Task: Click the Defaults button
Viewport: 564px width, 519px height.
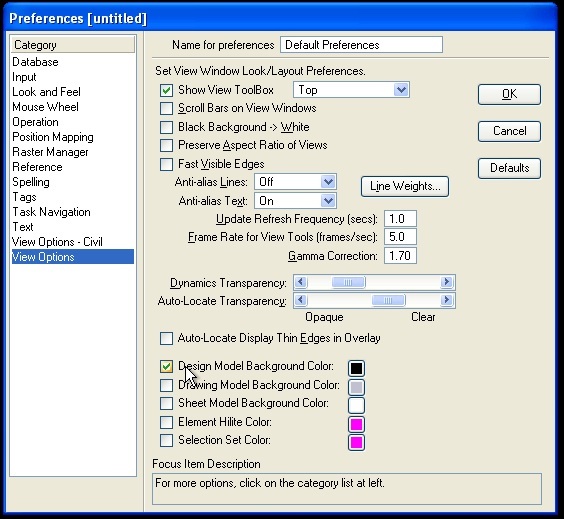Action: point(509,168)
